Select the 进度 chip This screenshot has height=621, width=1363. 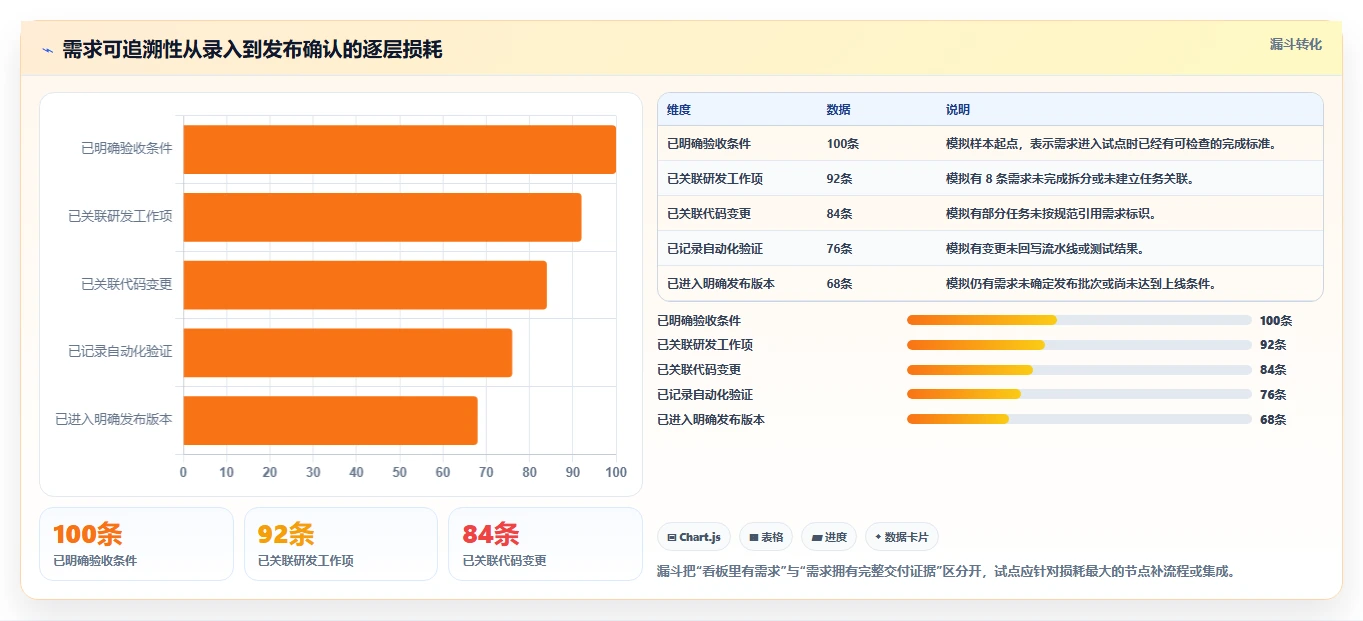point(829,537)
